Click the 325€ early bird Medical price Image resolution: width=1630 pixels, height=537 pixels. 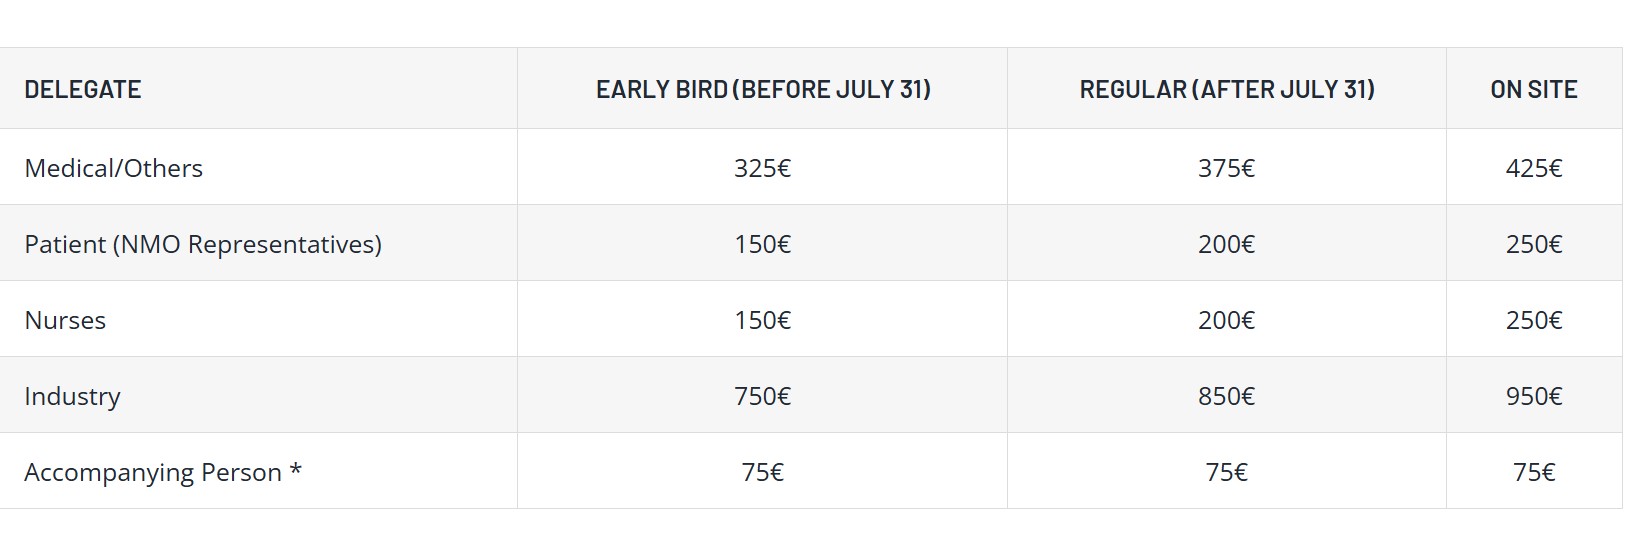point(763,168)
